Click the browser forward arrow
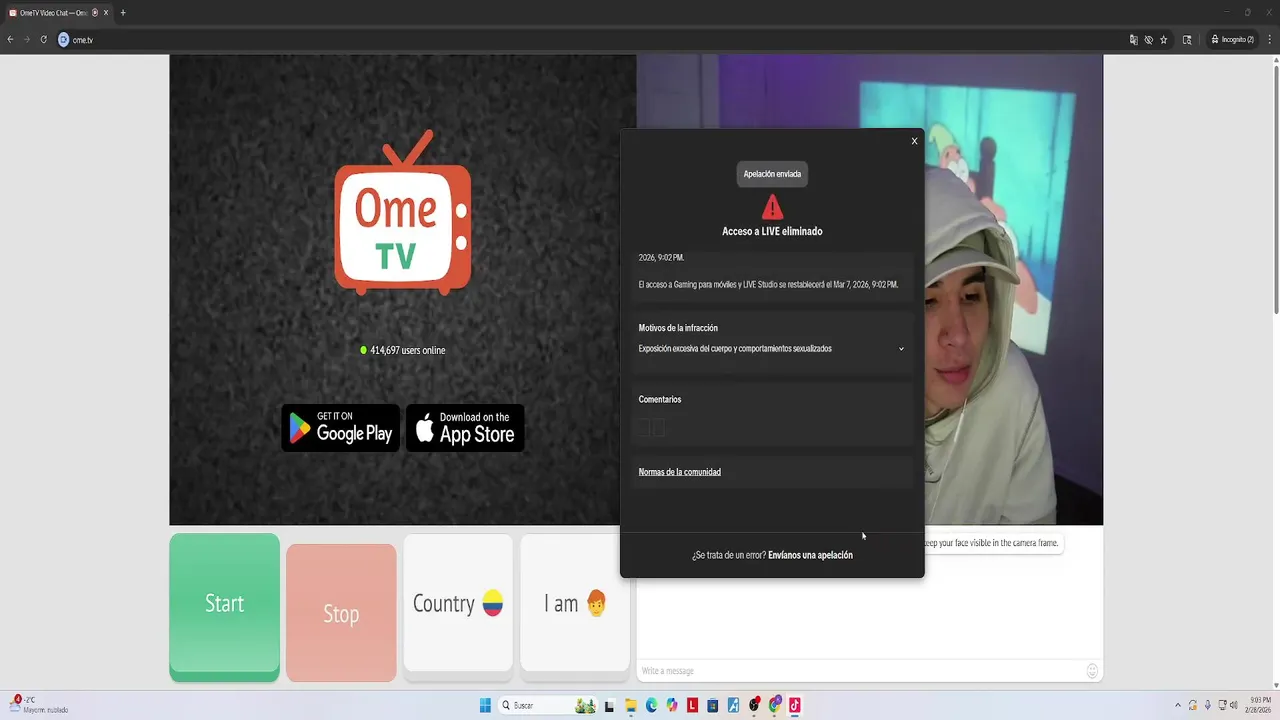The height and width of the screenshot is (720, 1280). 27,40
